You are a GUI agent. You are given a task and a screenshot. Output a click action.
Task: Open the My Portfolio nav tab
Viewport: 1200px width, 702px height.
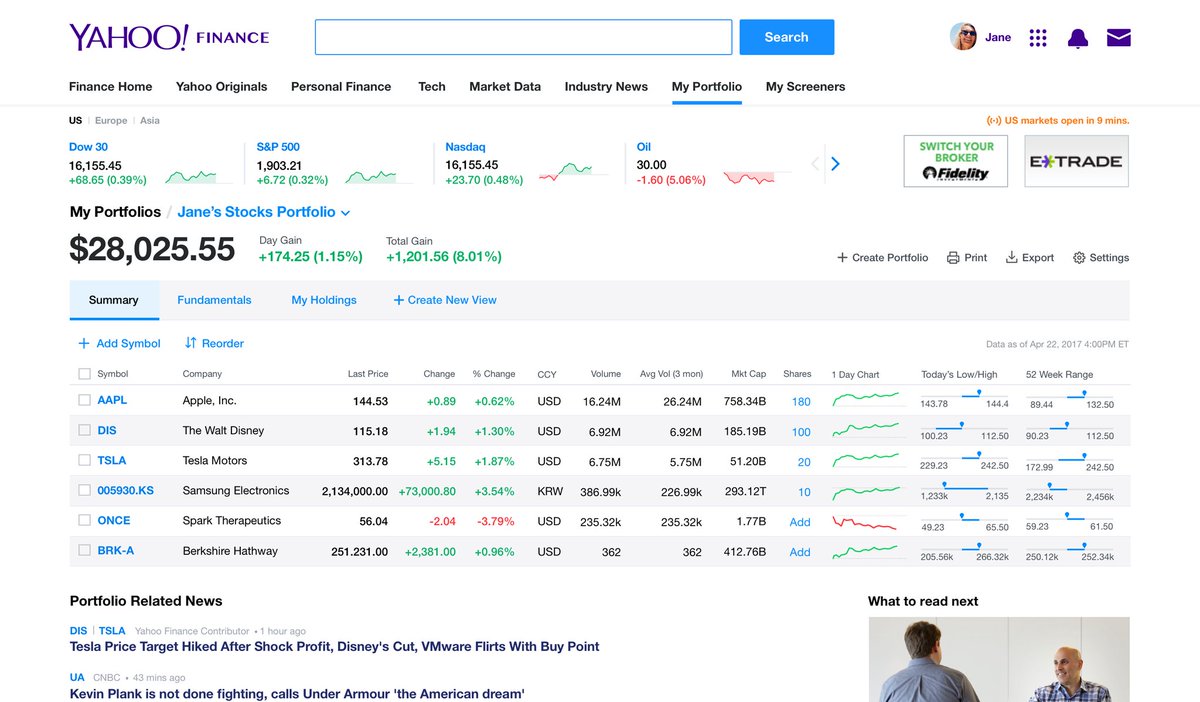click(707, 87)
